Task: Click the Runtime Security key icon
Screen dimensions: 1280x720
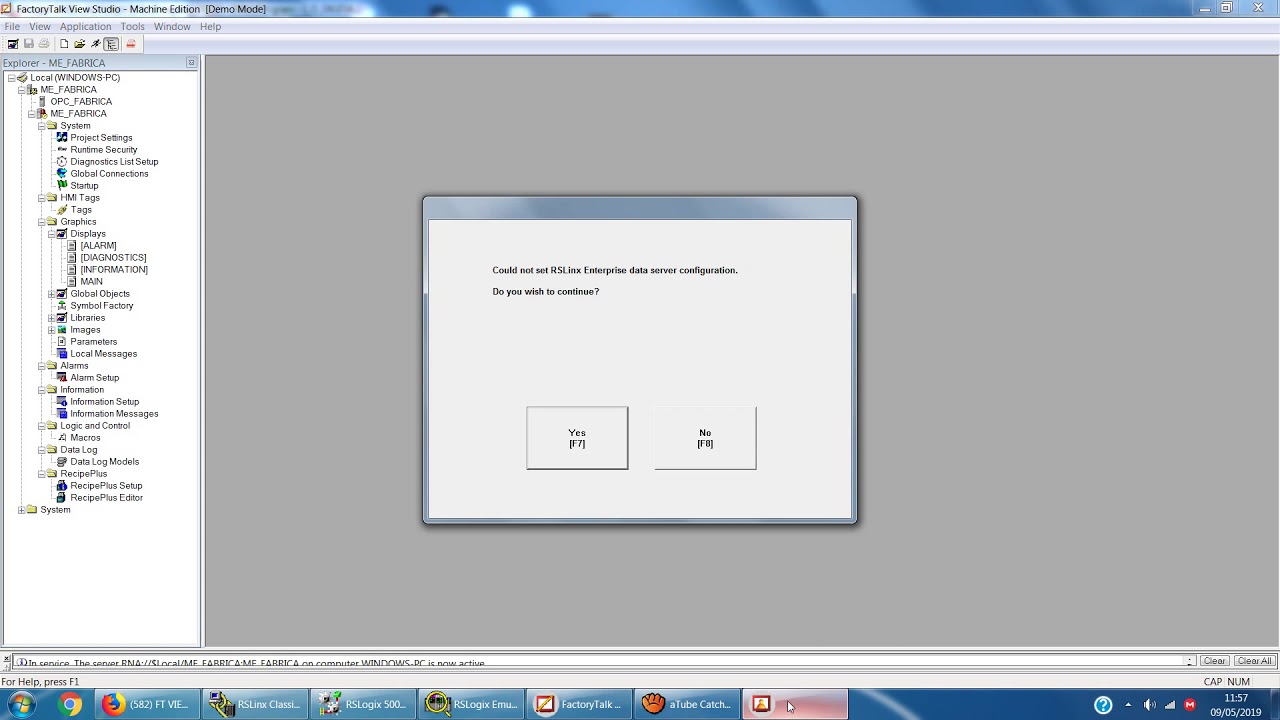Action: point(62,150)
